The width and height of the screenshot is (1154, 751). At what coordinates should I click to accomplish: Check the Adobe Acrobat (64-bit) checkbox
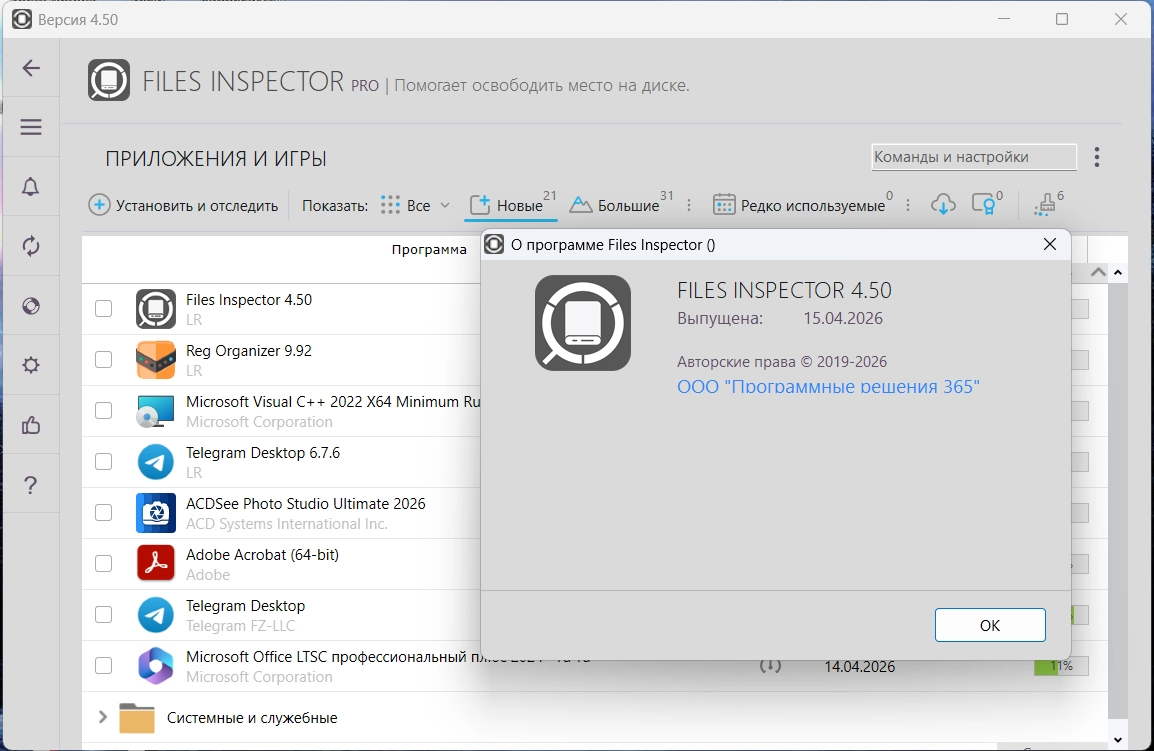coord(104,563)
